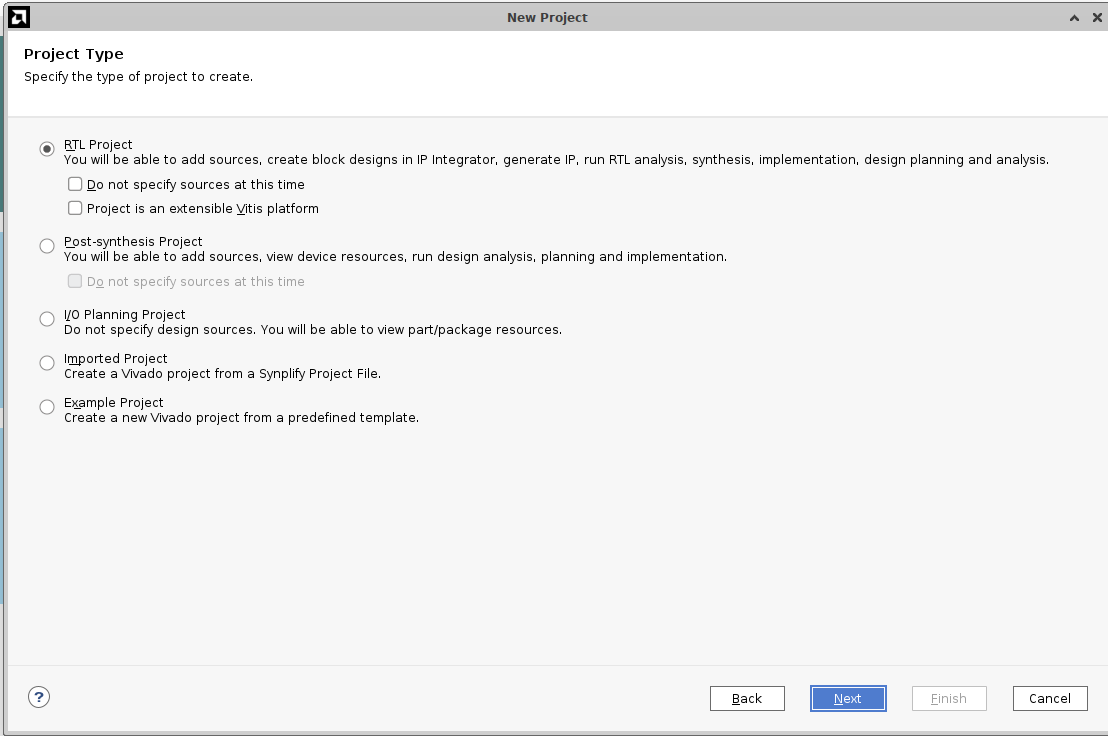Roll up the window with the arrow icon
The width and height of the screenshot is (1108, 736).
[x=1074, y=18]
